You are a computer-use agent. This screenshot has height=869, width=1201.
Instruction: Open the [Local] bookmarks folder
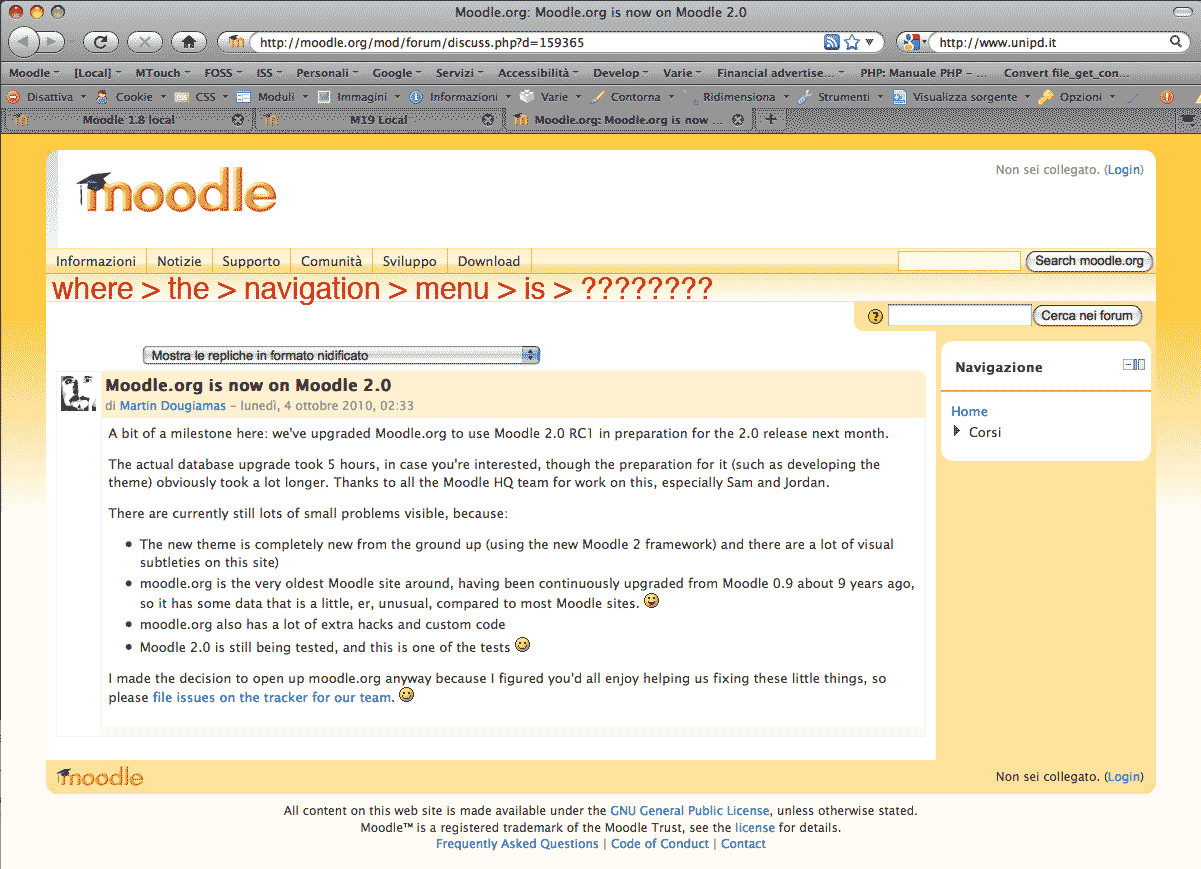tap(98, 73)
